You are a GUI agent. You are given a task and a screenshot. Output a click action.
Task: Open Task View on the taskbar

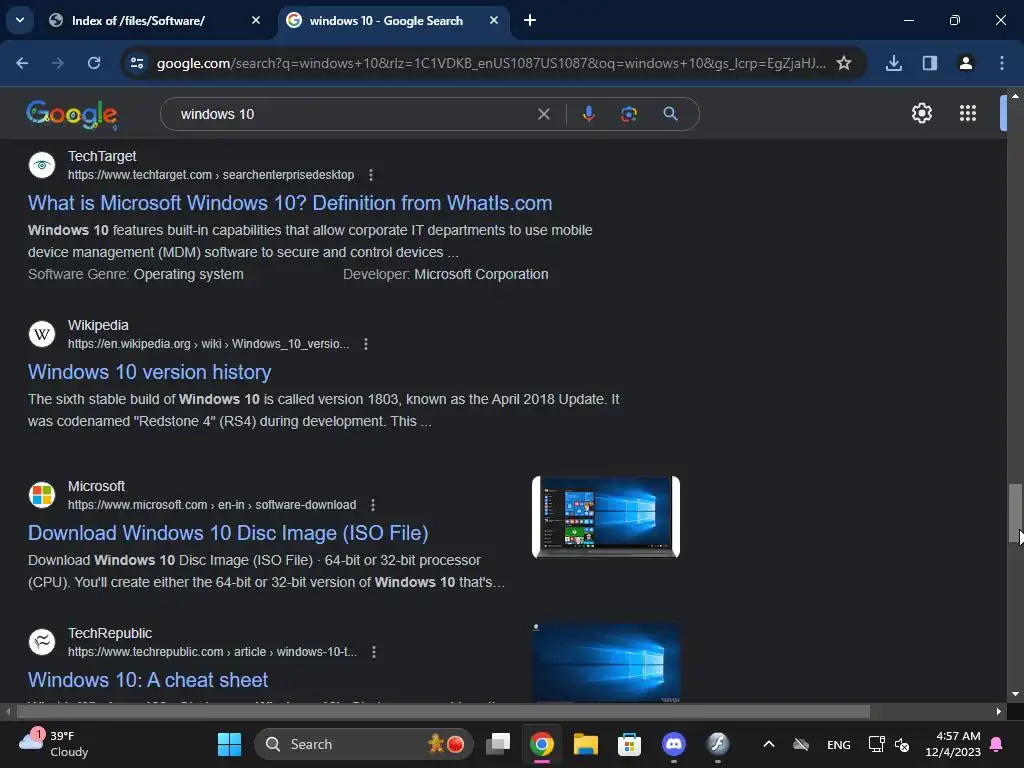click(x=498, y=744)
